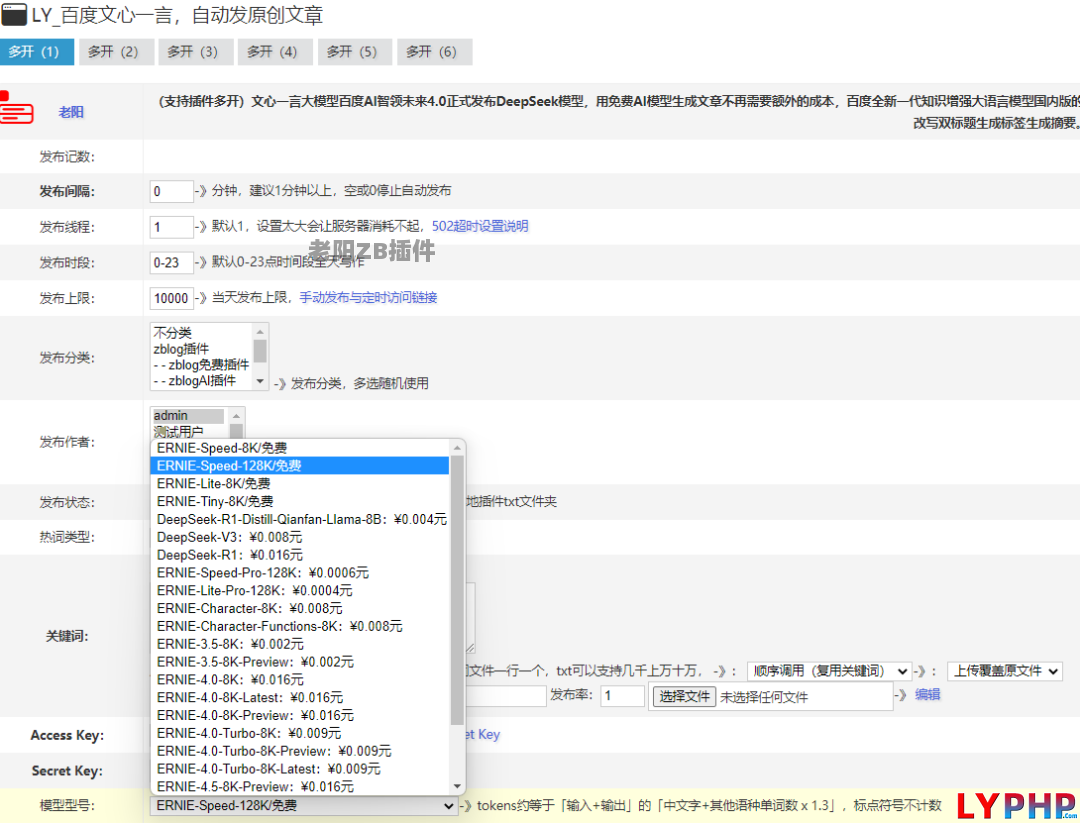Select ERNIE-Character-Functions-8K option

(300, 627)
